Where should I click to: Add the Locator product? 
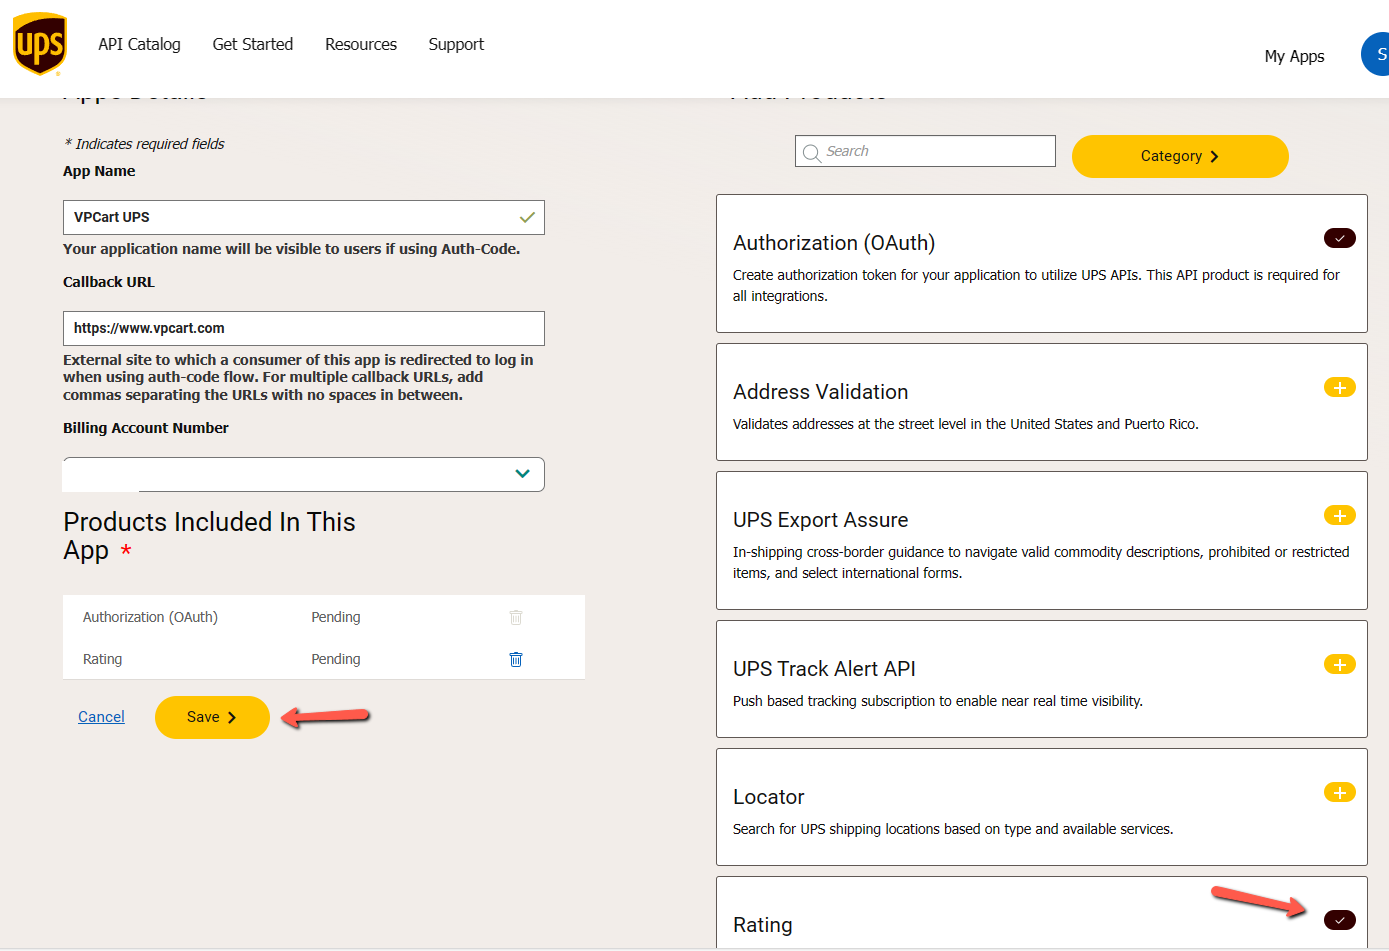pyautogui.click(x=1340, y=792)
